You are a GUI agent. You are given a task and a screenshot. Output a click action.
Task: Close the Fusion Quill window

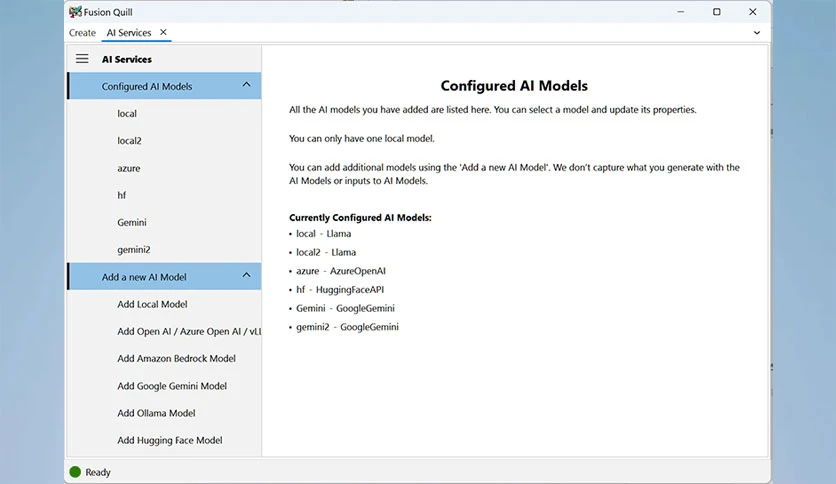pos(752,12)
